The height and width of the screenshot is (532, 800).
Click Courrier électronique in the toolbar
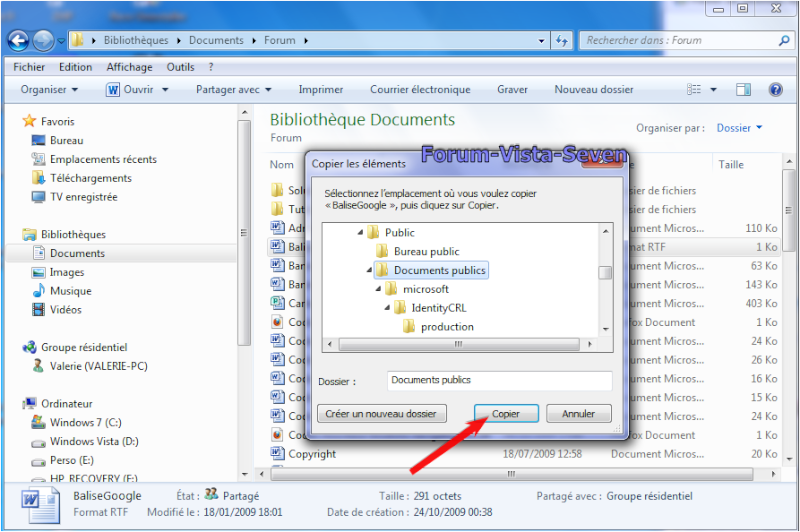coord(420,90)
